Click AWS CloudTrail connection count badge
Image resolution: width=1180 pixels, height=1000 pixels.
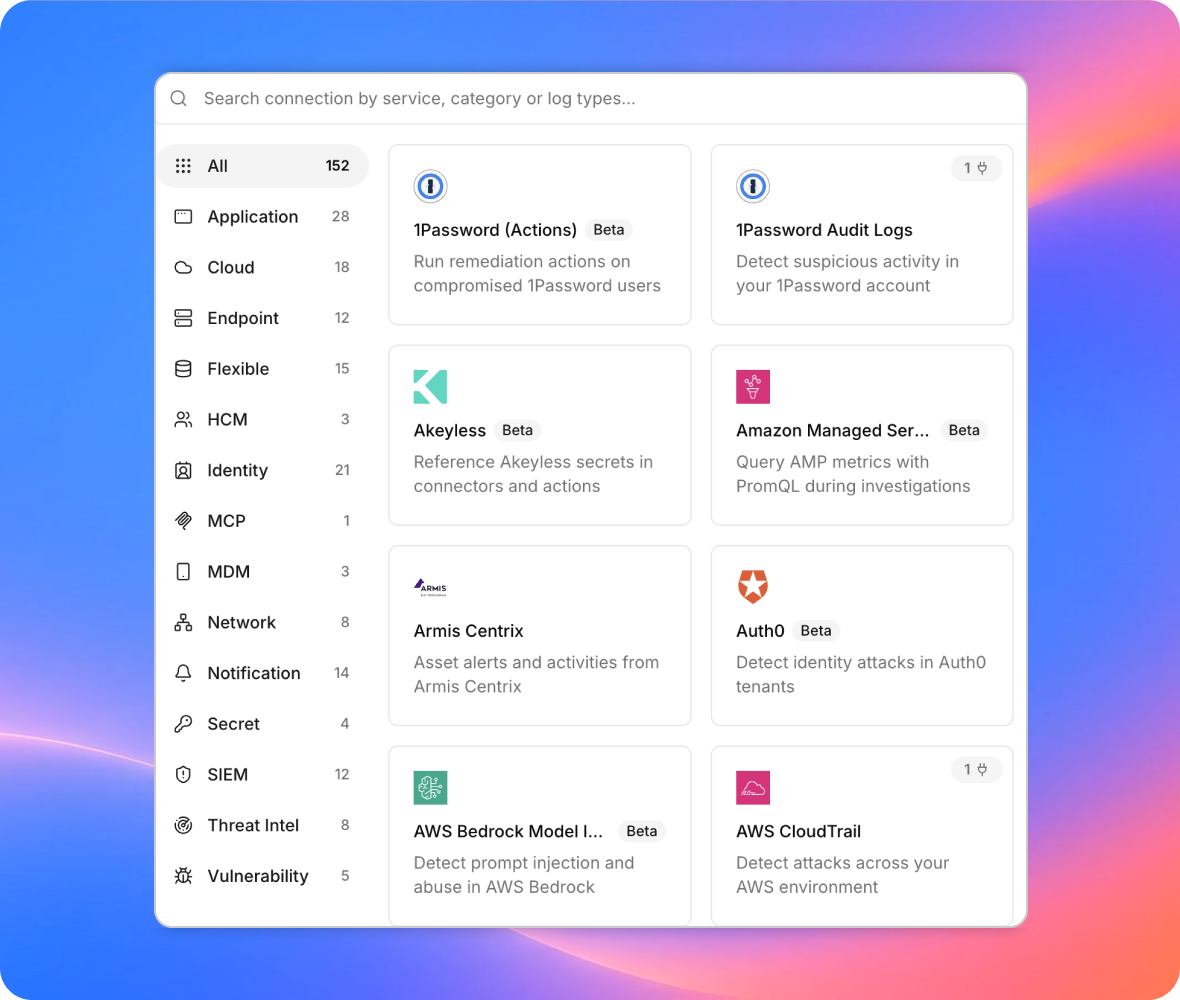point(975,769)
